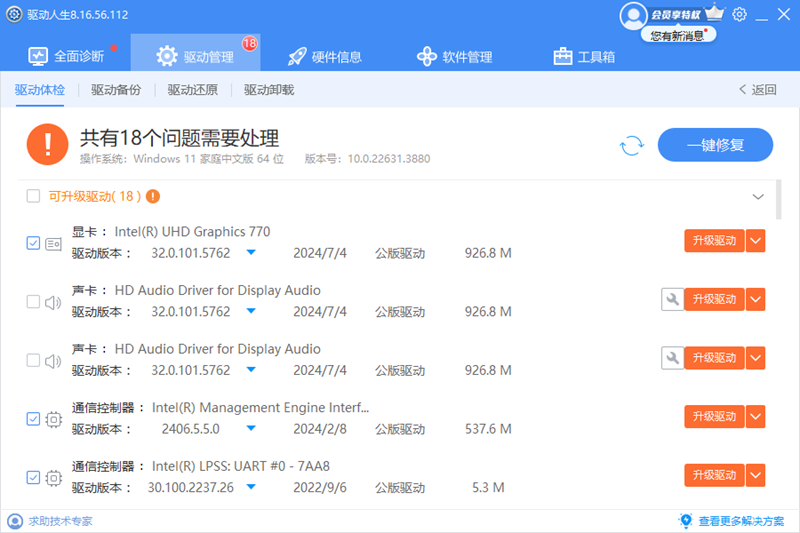Go back using the 返回 link
This screenshot has width=800, height=533.
[x=757, y=90]
